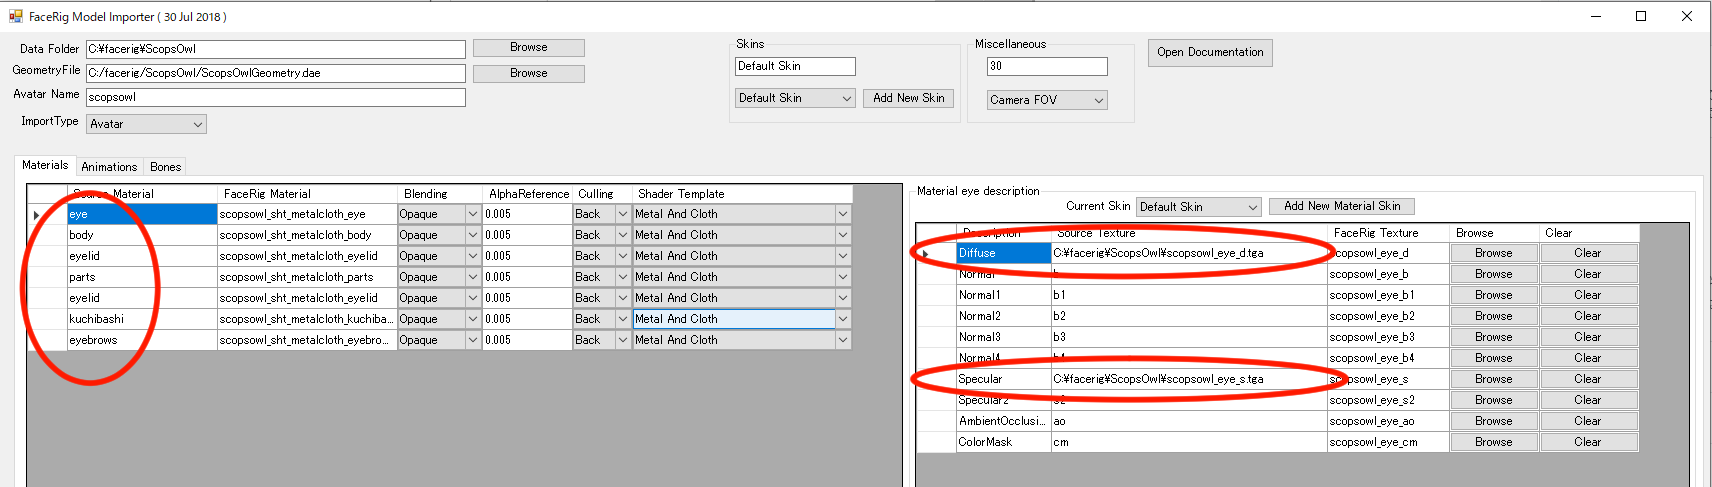Open Shader Template dropdown for the eyebrows row
Viewport: 1712px width, 487px height.
tap(843, 340)
